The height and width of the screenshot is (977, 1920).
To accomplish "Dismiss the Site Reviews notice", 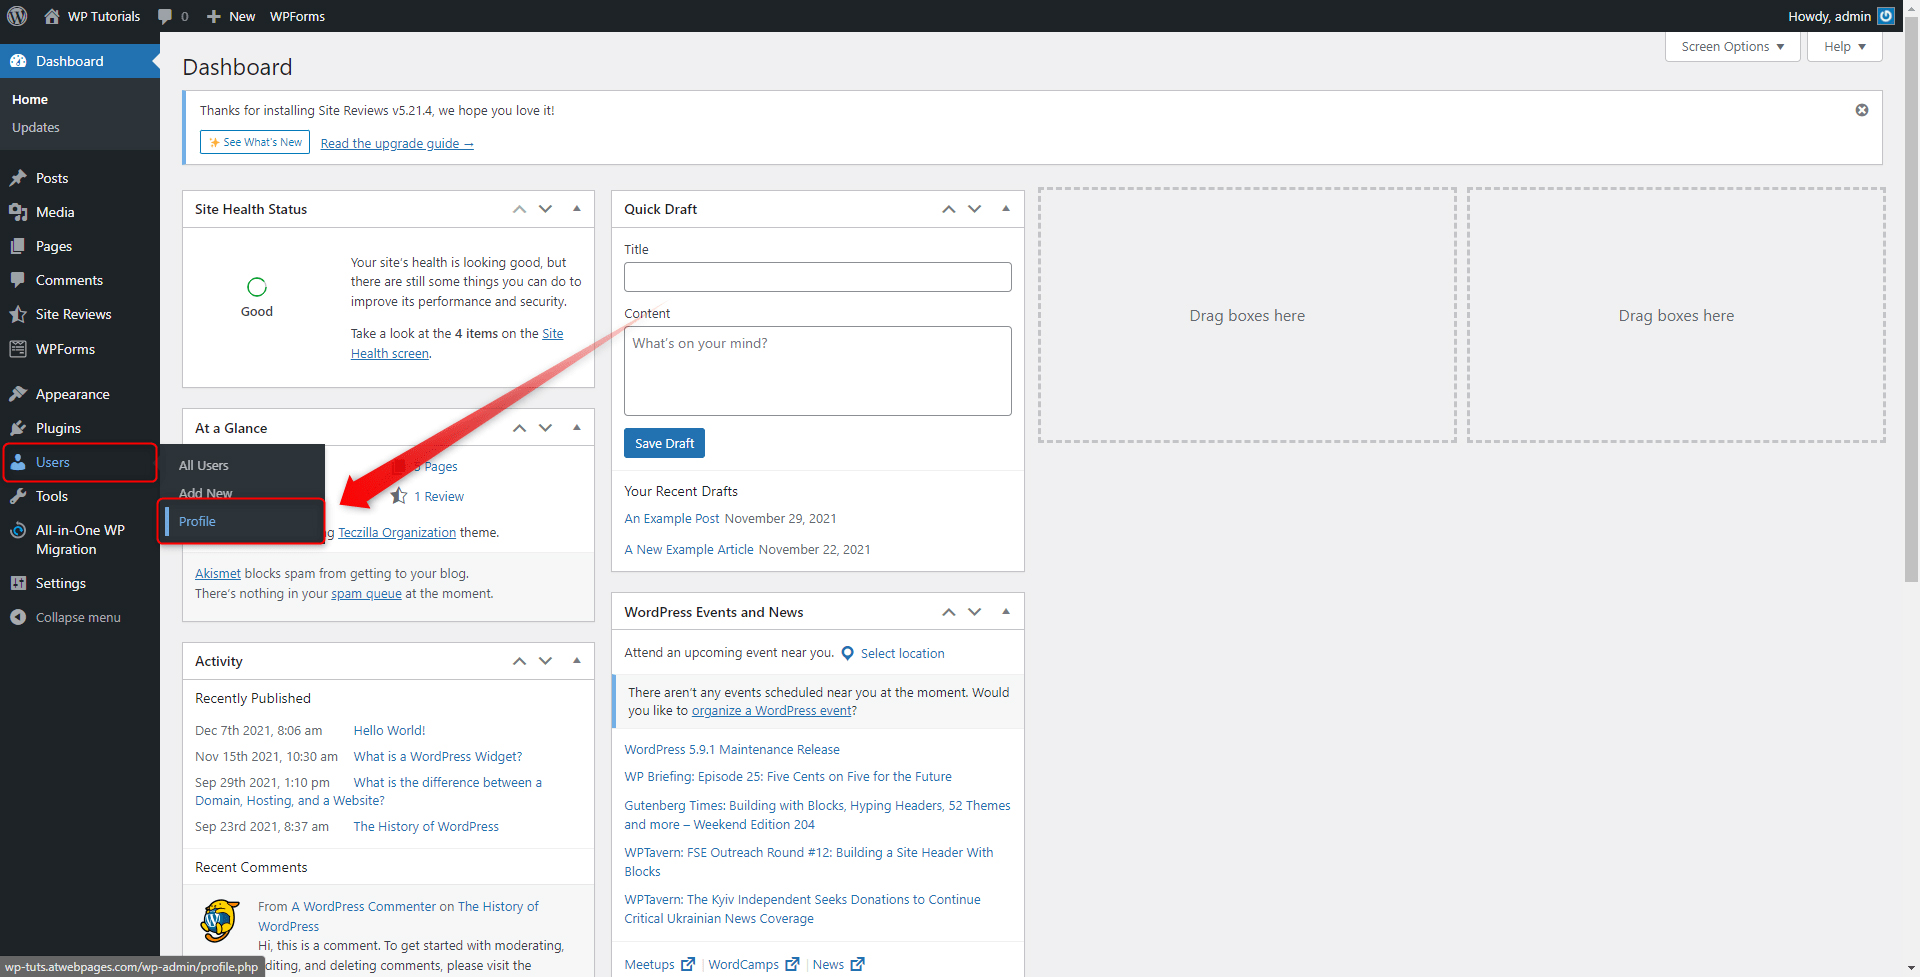I will pos(1862,110).
